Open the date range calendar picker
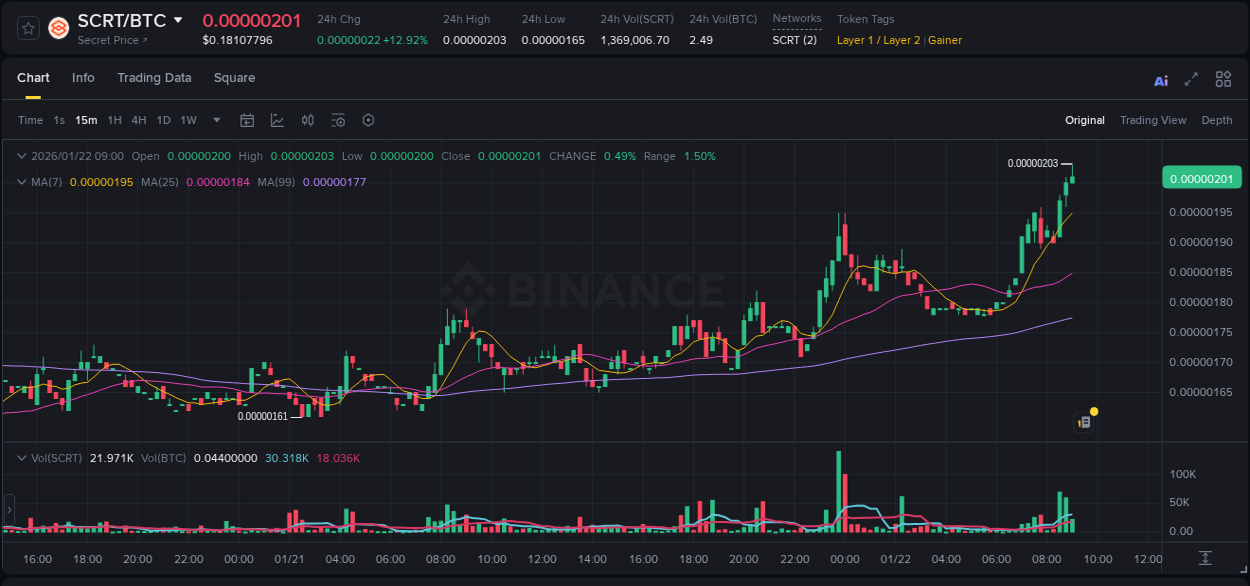Viewport: 1250px width, 586px height. 247,120
